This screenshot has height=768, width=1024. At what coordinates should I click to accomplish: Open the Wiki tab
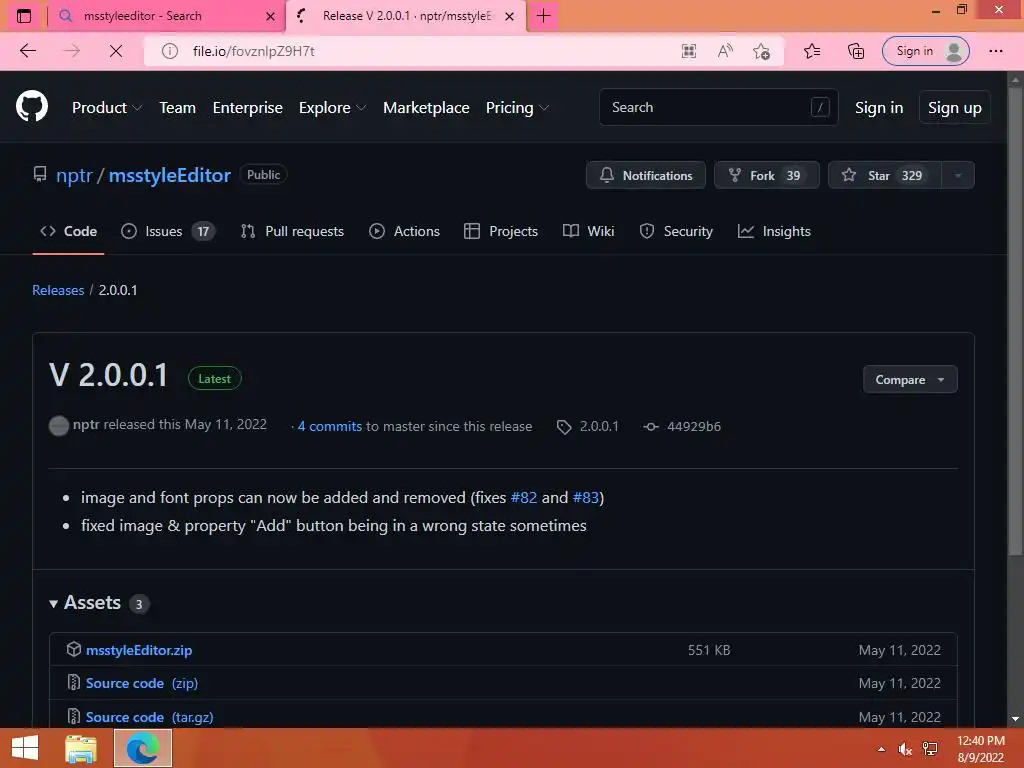coord(588,231)
